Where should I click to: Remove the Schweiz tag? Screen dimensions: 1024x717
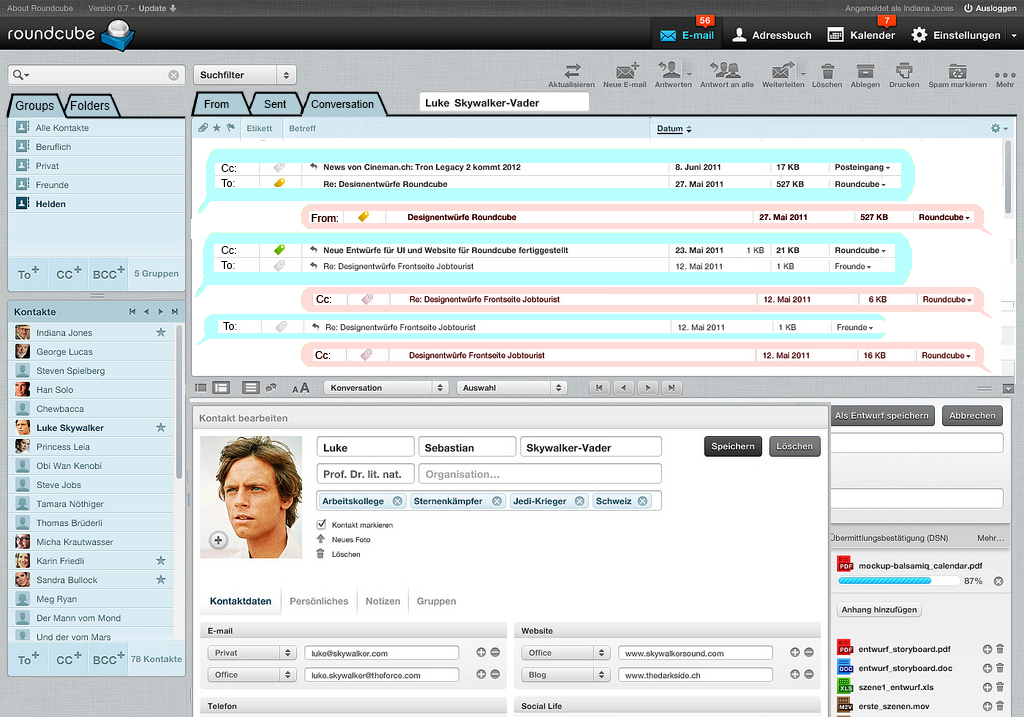[643, 501]
